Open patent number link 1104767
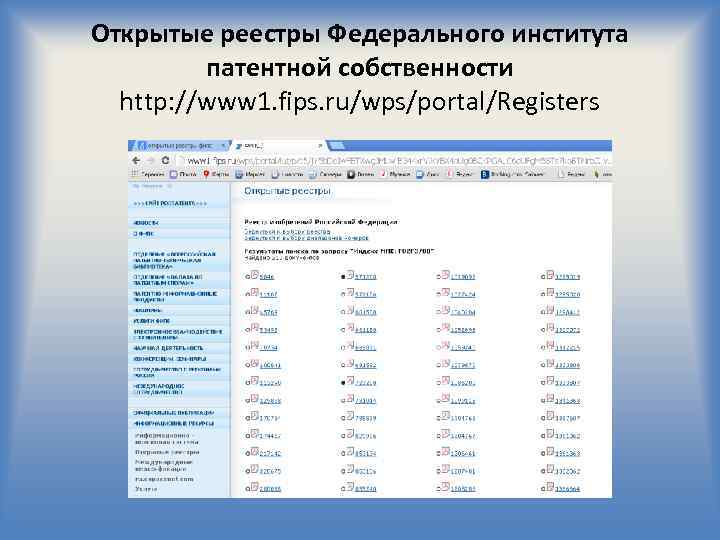The height and width of the screenshot is (540, 720). tap(463, 436)
